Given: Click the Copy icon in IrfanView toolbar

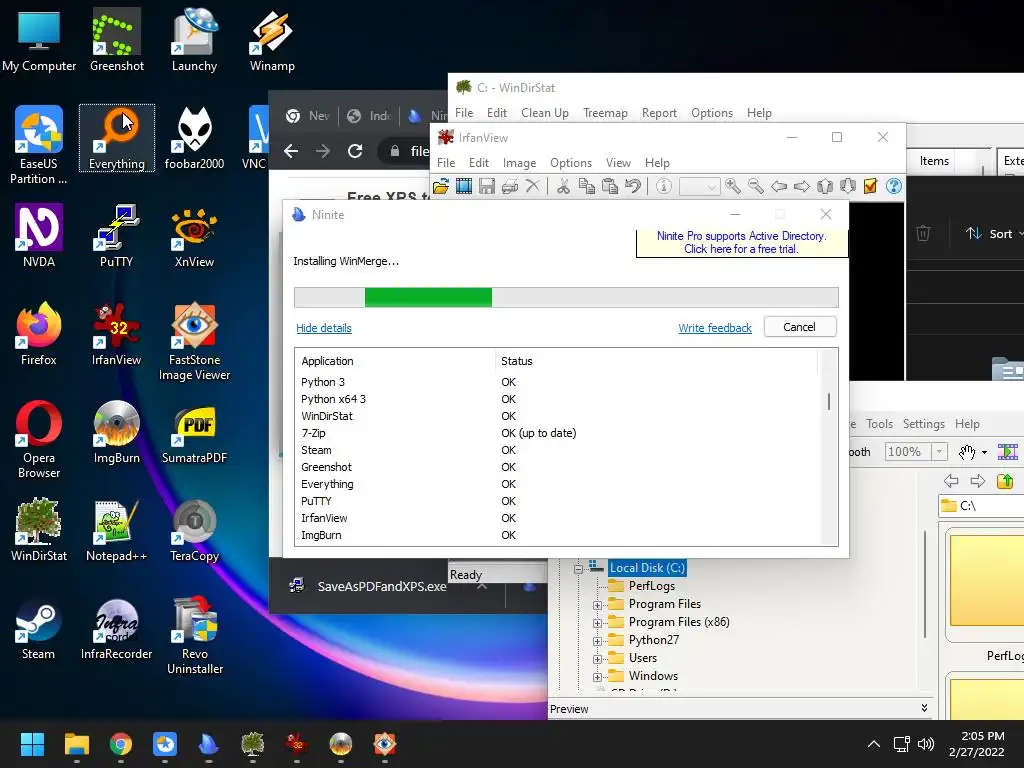Looking at the screenshot, I should coord(586,187).
